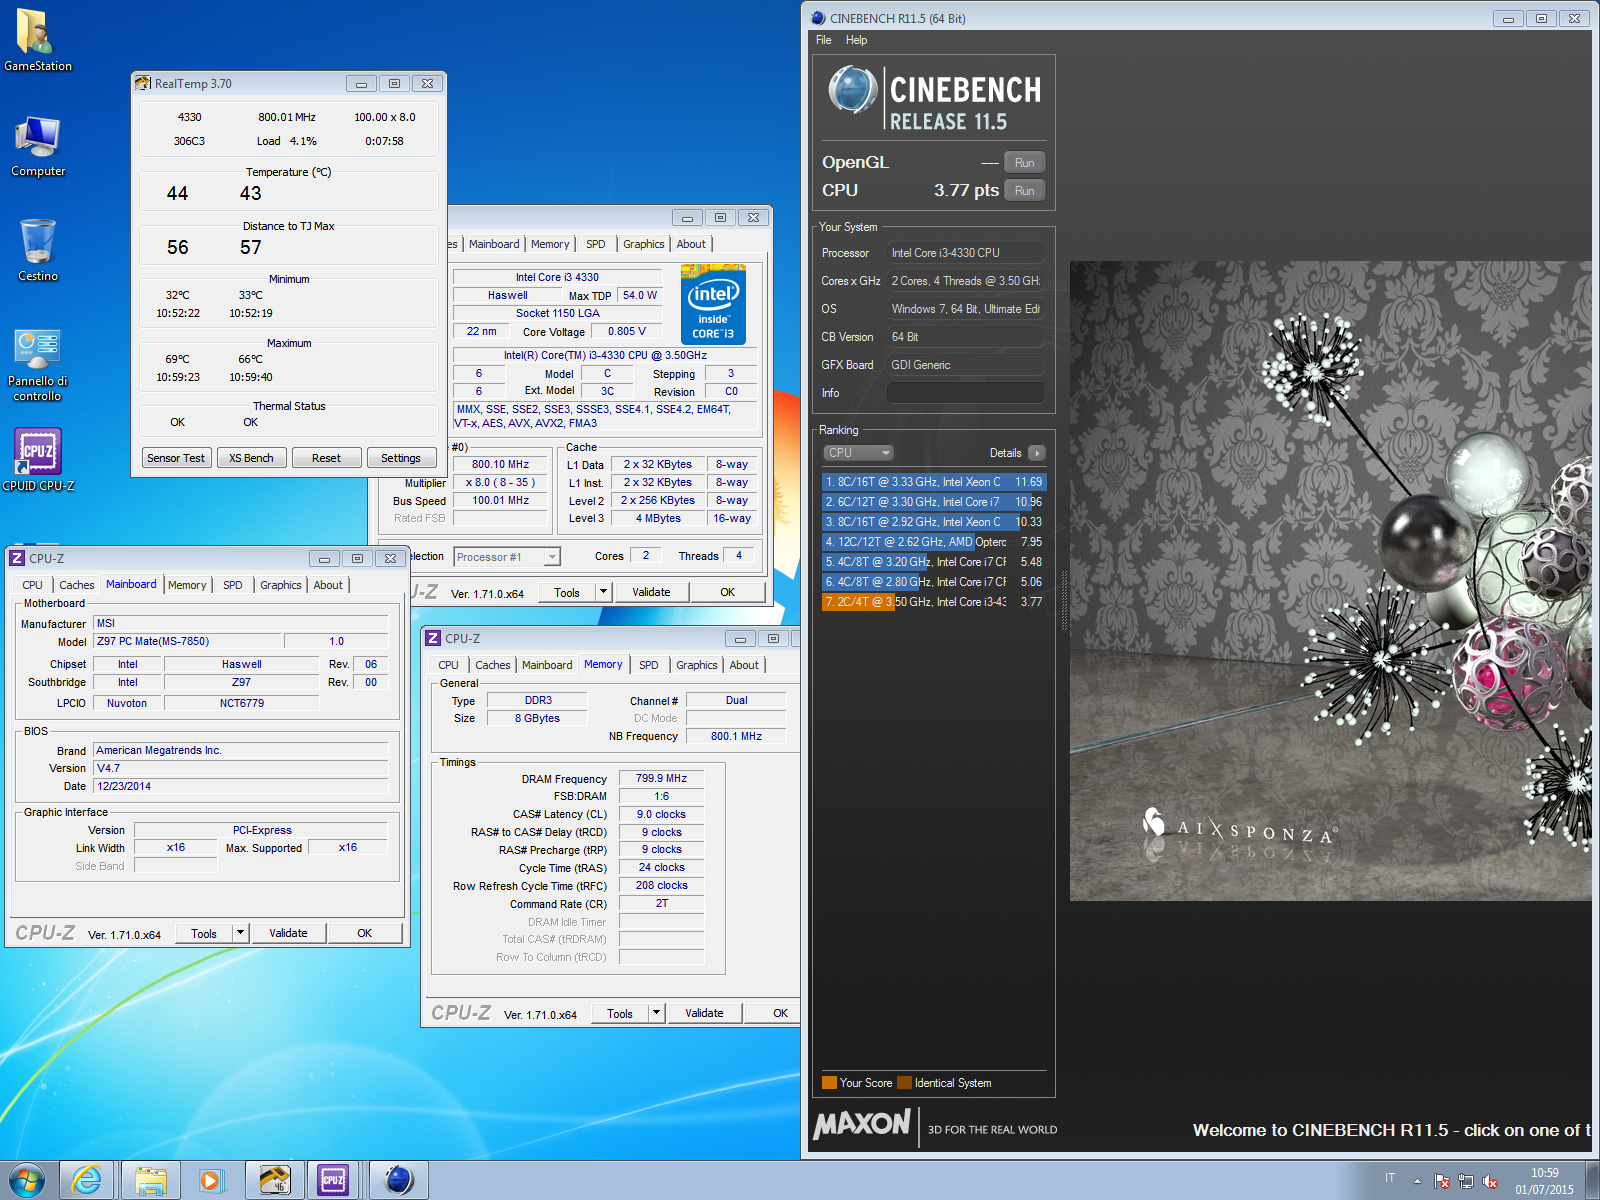Viewport: 1600px width, 1200px height.
Task: Switch to Cinebench via its taskbar icon
Action: (398, 1181)
